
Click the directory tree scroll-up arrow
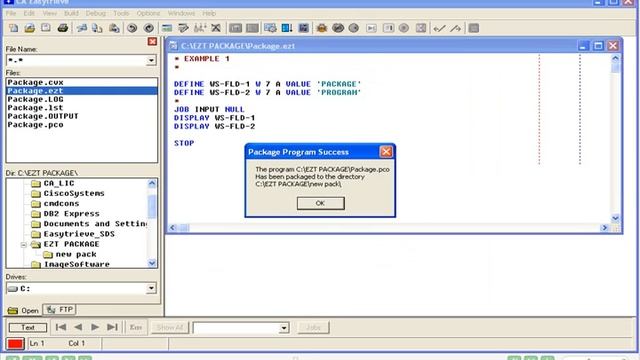click(x=152, y=183)
